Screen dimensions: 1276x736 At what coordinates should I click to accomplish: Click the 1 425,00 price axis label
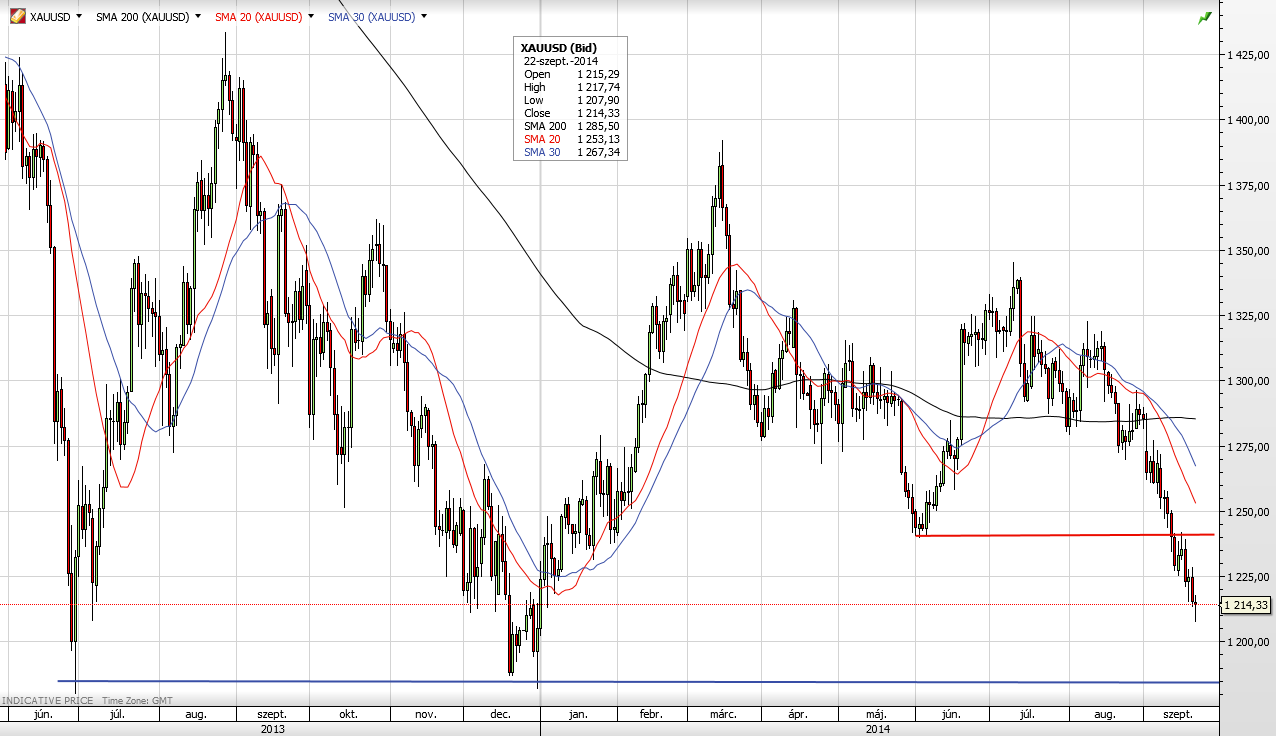(1247, 57)
